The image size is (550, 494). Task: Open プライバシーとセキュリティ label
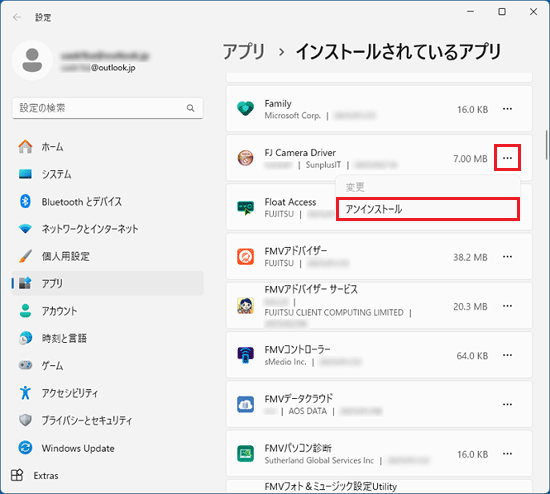87,420
